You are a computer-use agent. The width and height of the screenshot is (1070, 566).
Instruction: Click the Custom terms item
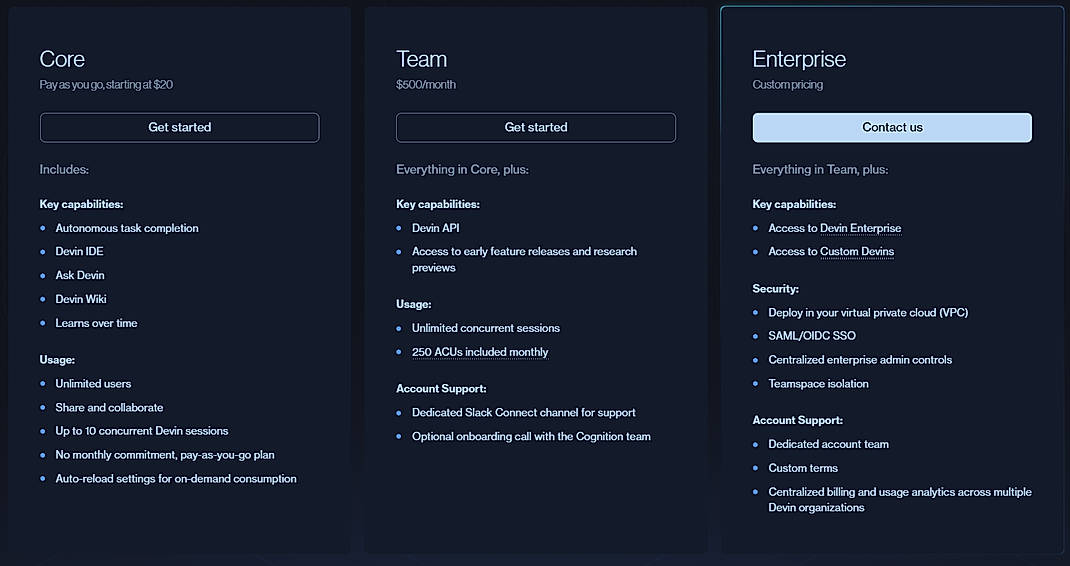[x=803, y=468]
